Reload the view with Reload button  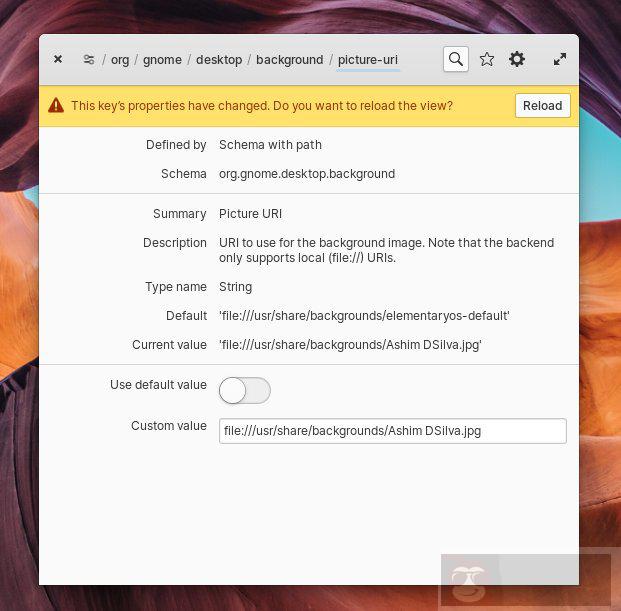(543, 106)
